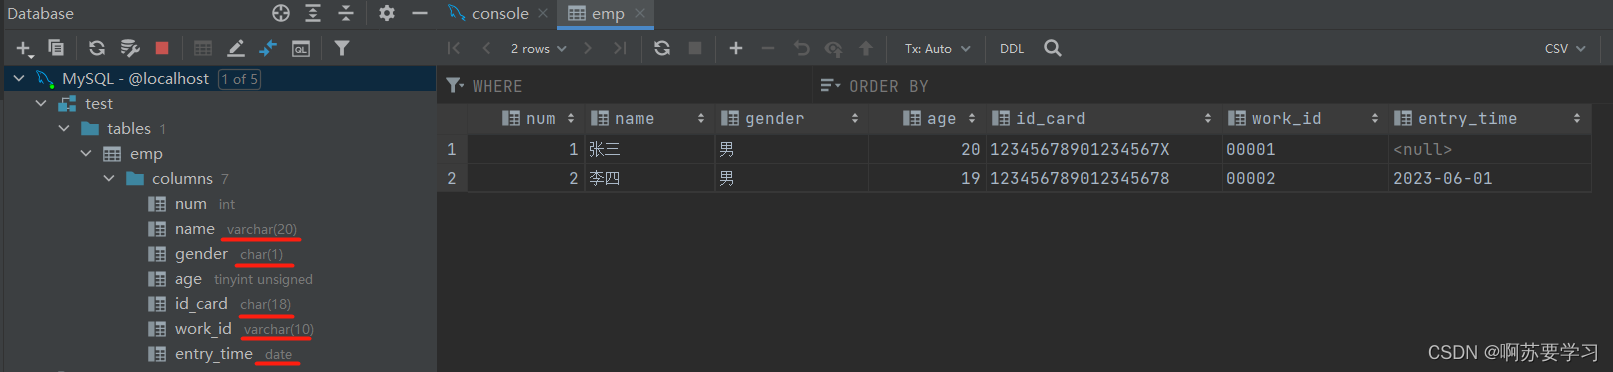
Task: Click the Select Opened File target icon
Action: pyautogui.click(x=281, y=13)
